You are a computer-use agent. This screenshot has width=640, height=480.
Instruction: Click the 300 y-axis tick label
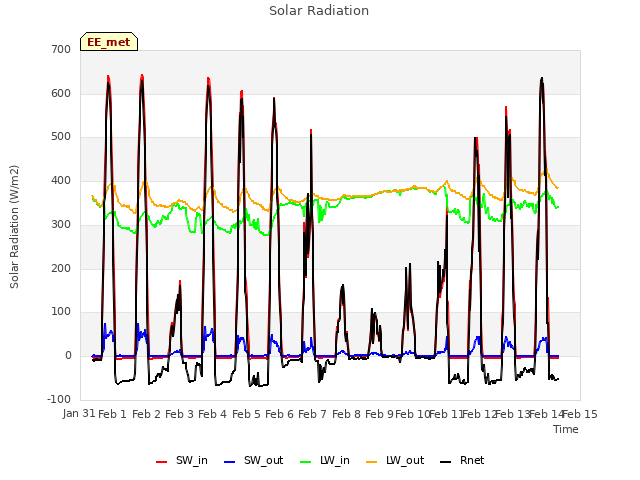coord(61,224)
